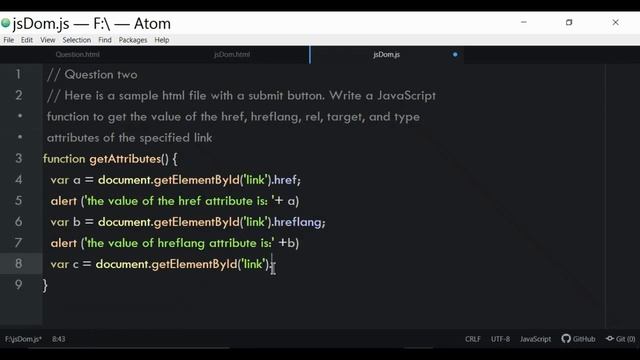Image resolution: width=640 pixels, height=360 pixels.
Task: Open the Packages menu
Action: [x=133, y=40]
